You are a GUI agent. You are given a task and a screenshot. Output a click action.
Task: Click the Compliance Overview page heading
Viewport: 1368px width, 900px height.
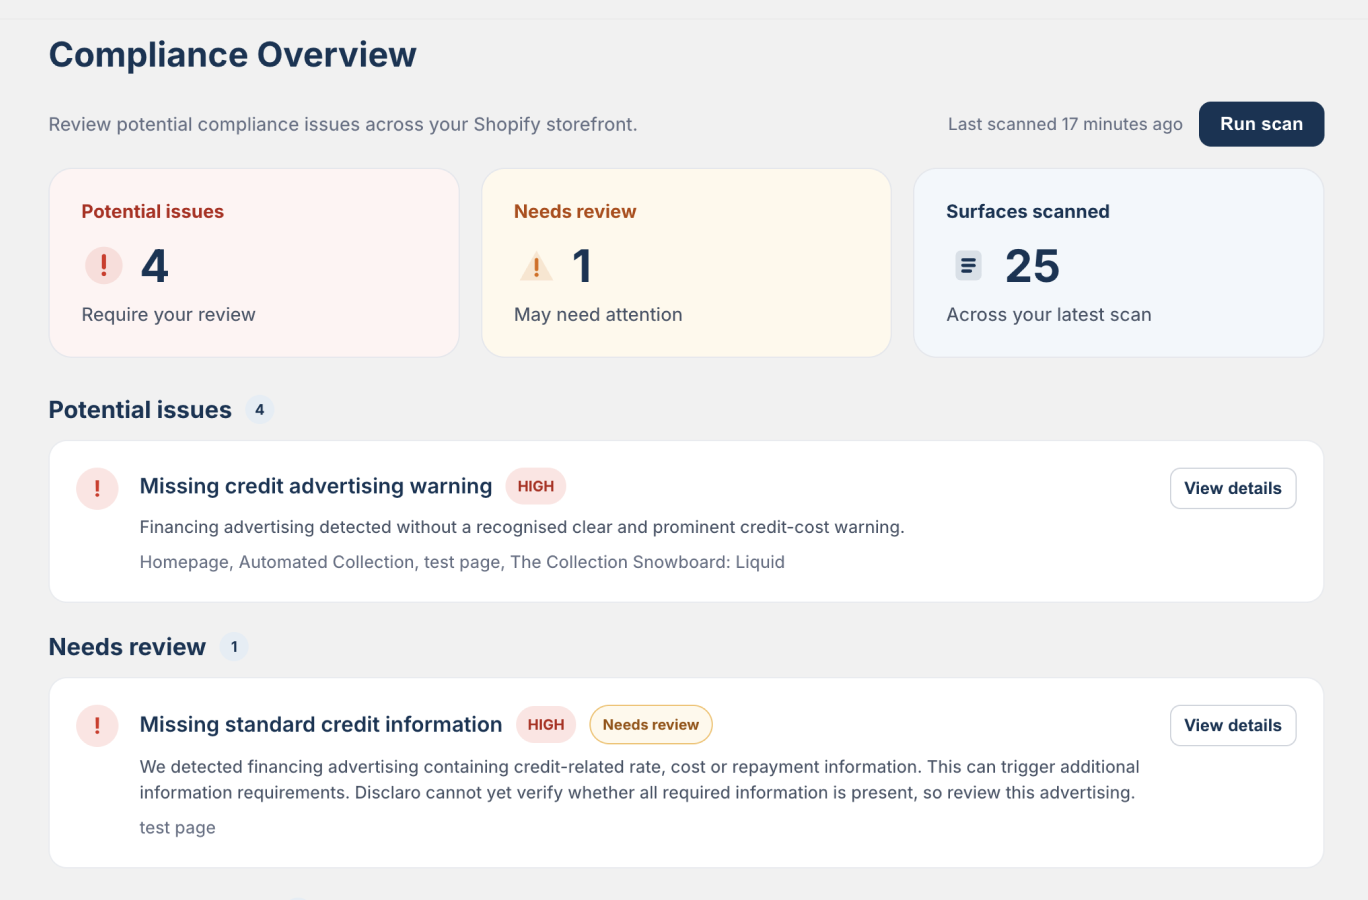coord(233,54)
